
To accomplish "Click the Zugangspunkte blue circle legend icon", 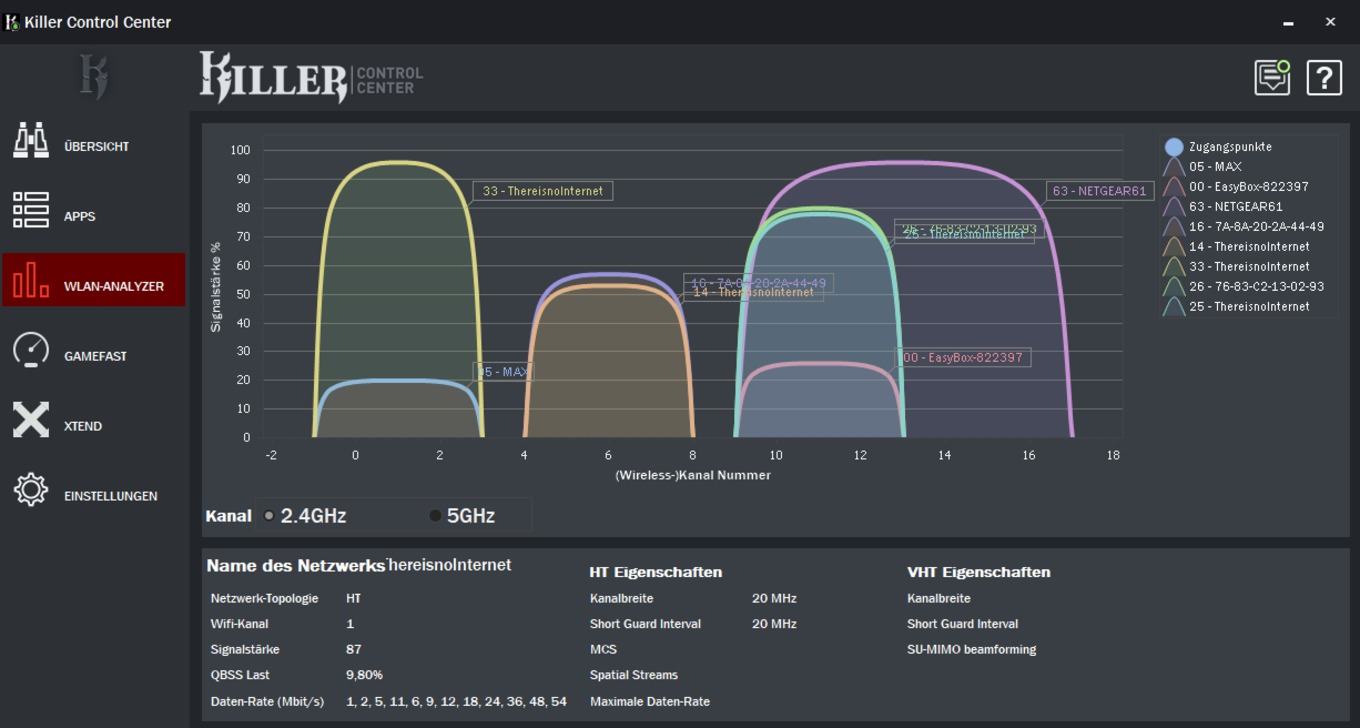I will [x=1174, y=147].
